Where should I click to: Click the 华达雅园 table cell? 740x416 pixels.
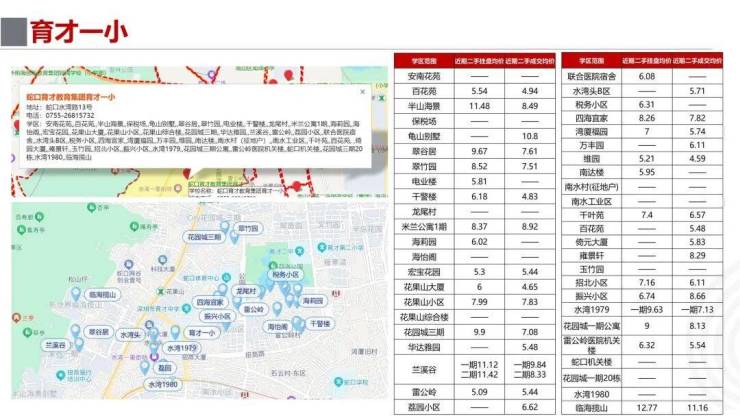(424, 348)
